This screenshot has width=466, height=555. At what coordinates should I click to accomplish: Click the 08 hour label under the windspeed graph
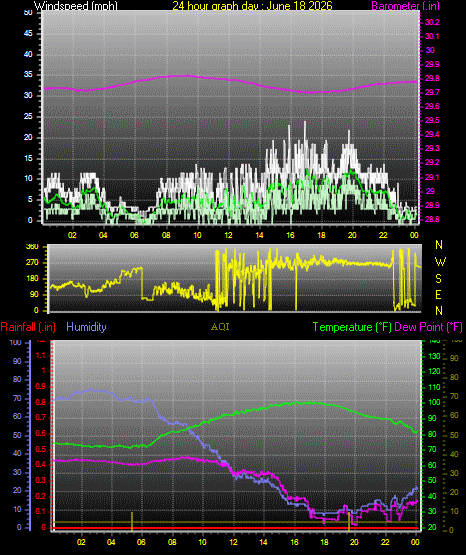pos(166,235)
